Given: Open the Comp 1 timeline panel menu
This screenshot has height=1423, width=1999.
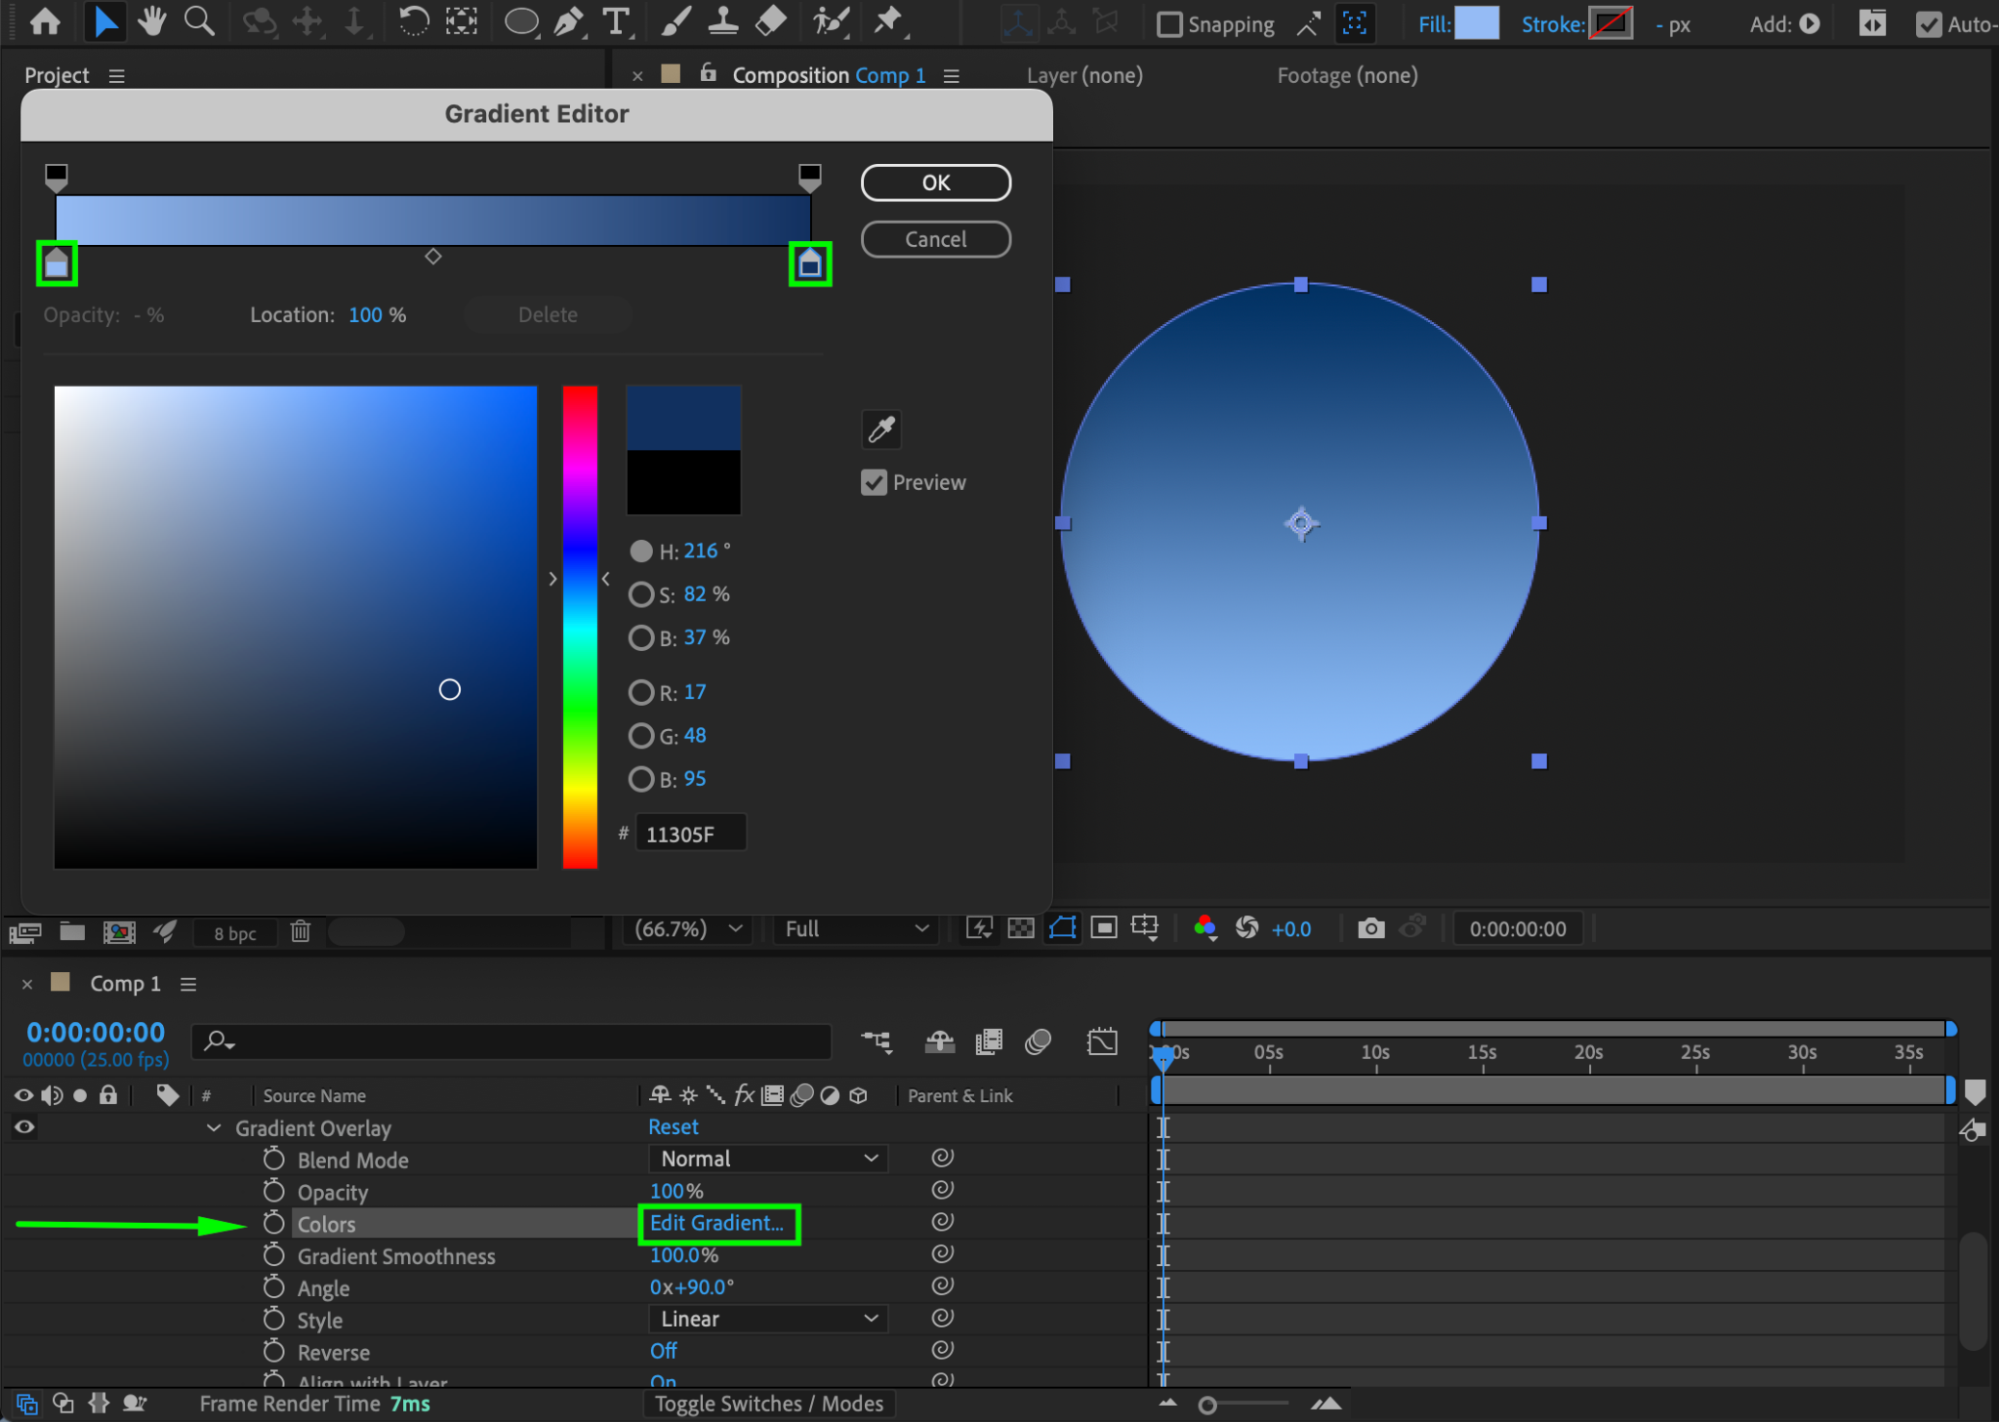Looking at the screenshot, I should click(188, 985).
